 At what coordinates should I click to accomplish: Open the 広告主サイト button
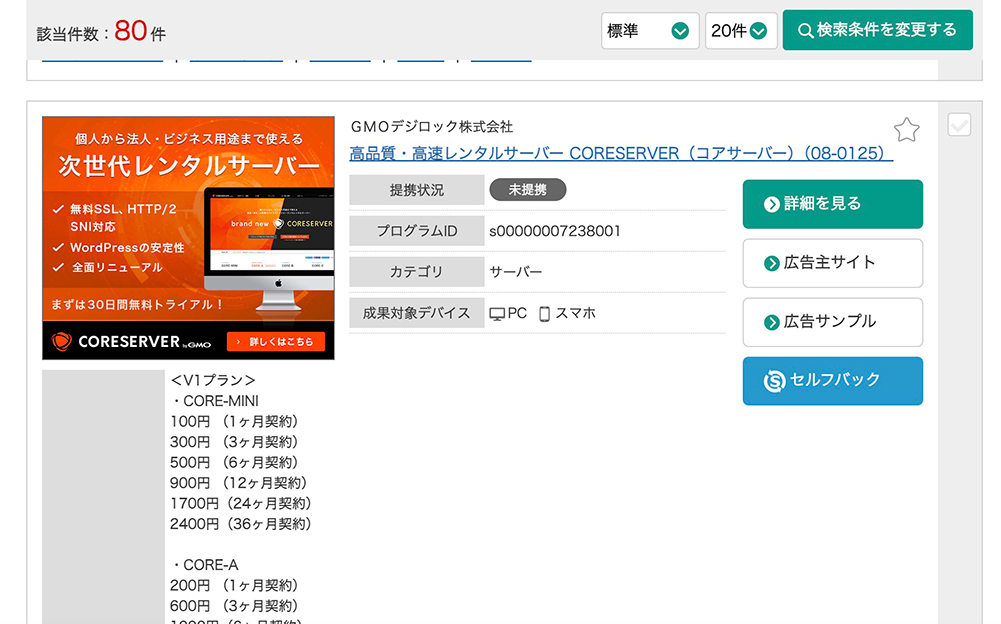click(x=832, y=263)
